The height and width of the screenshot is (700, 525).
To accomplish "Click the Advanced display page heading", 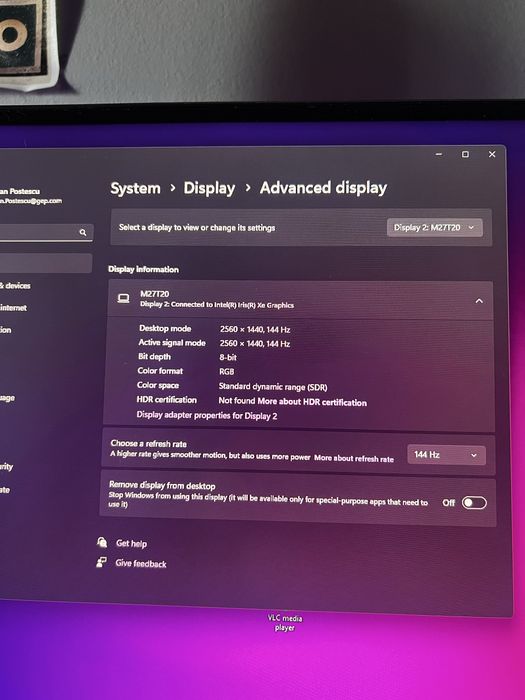I will coord(323,188).
